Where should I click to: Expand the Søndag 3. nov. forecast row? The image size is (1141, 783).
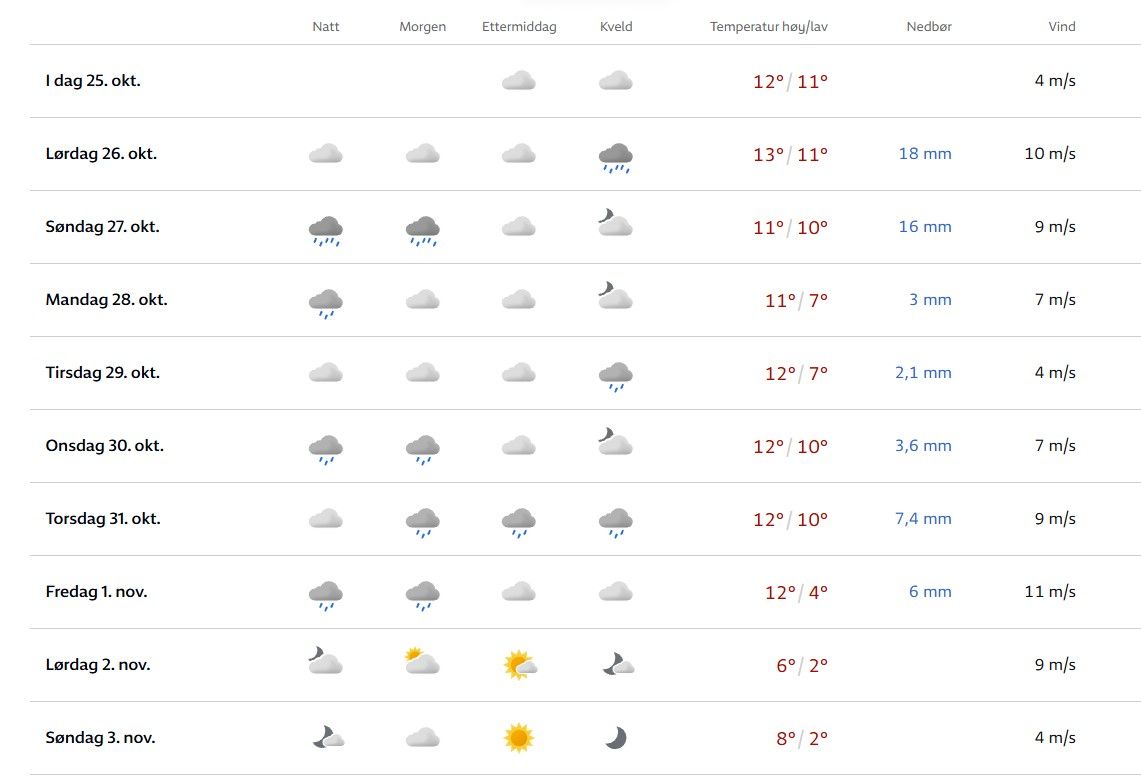[x=100, y=738]
